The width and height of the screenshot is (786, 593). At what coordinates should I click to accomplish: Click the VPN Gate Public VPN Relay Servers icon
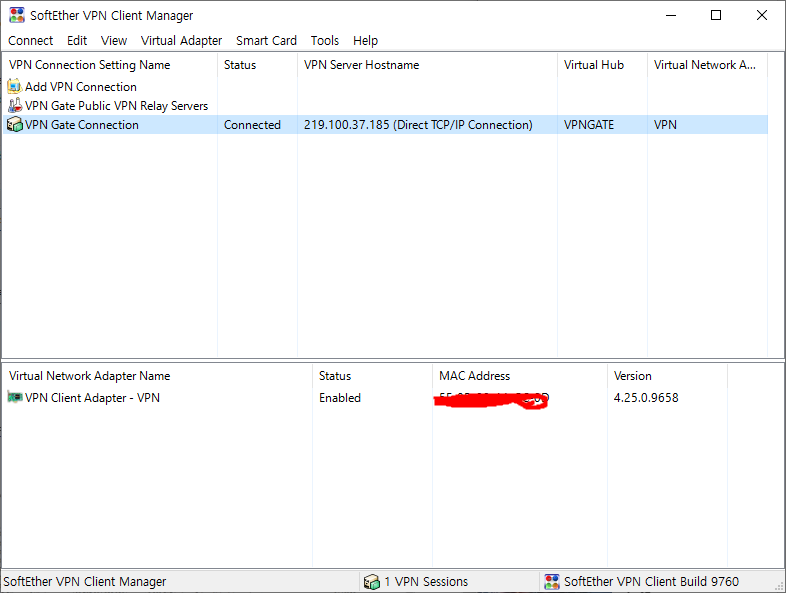tap(15, 105)
